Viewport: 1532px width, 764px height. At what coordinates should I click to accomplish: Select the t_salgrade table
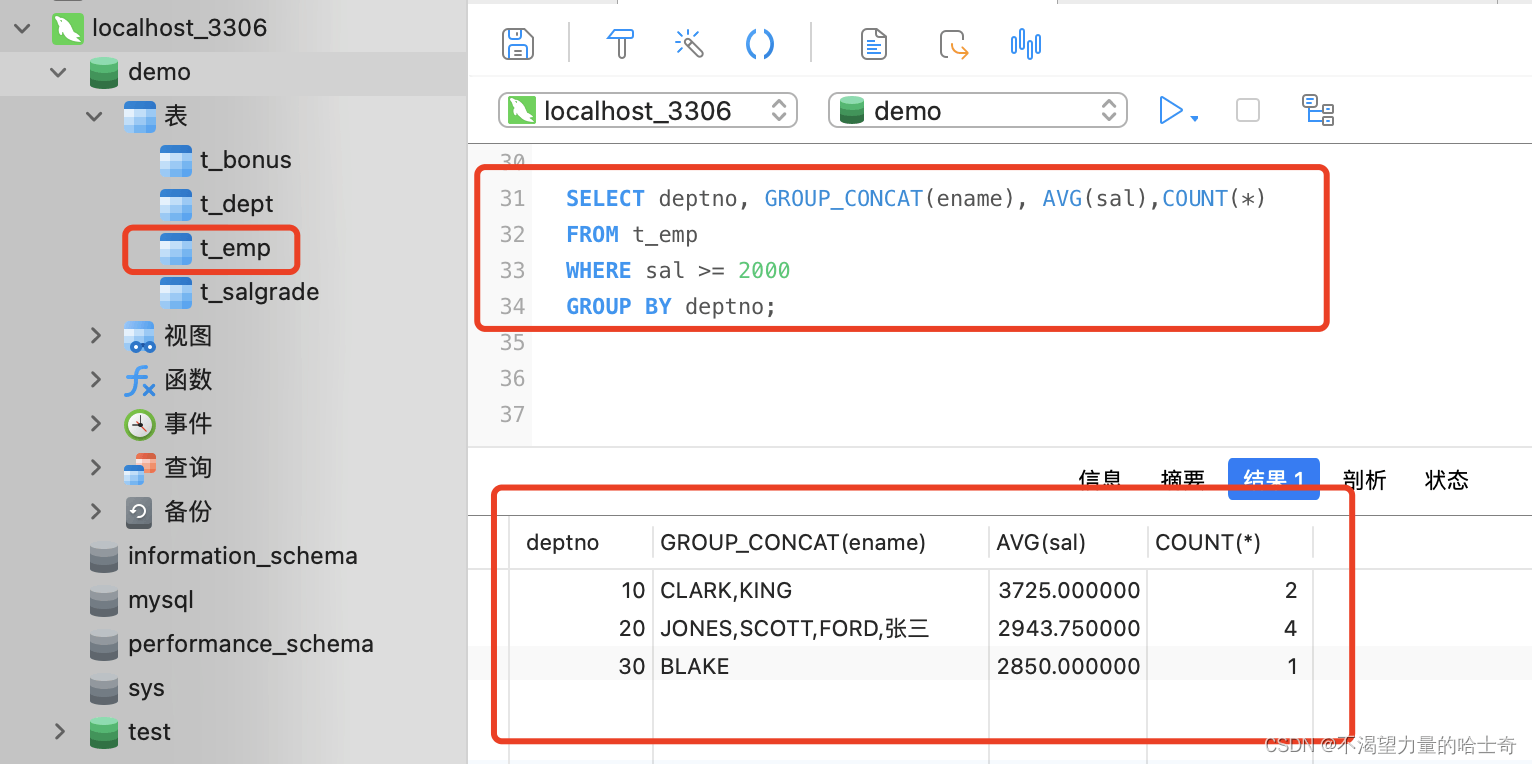point(258,292)
